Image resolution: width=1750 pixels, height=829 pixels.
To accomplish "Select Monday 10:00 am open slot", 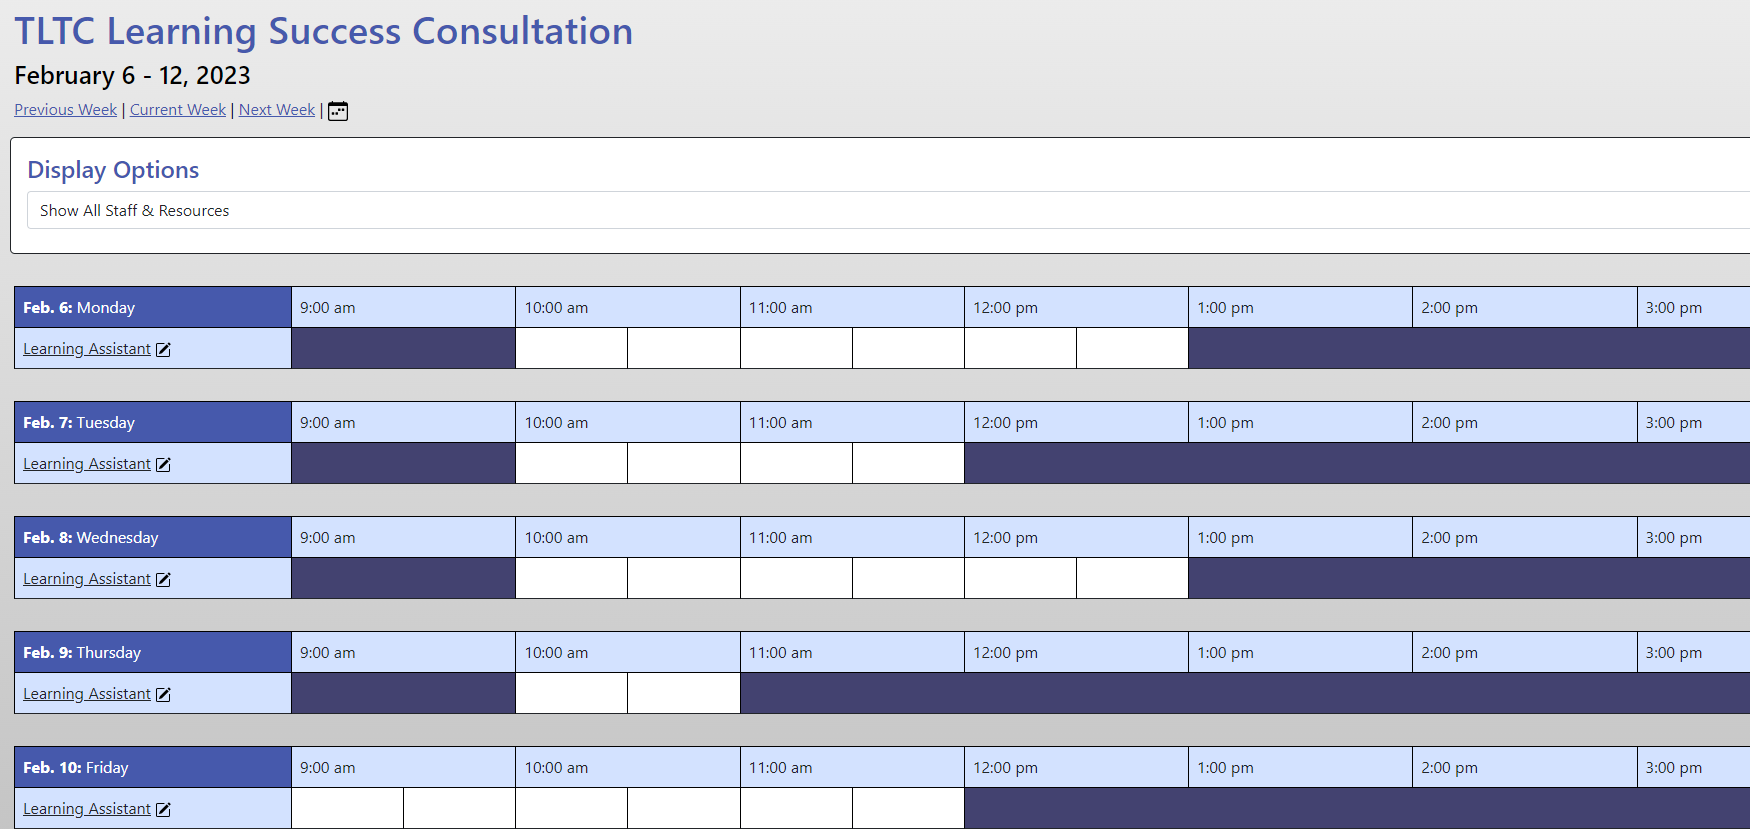I will coord(572,348).
